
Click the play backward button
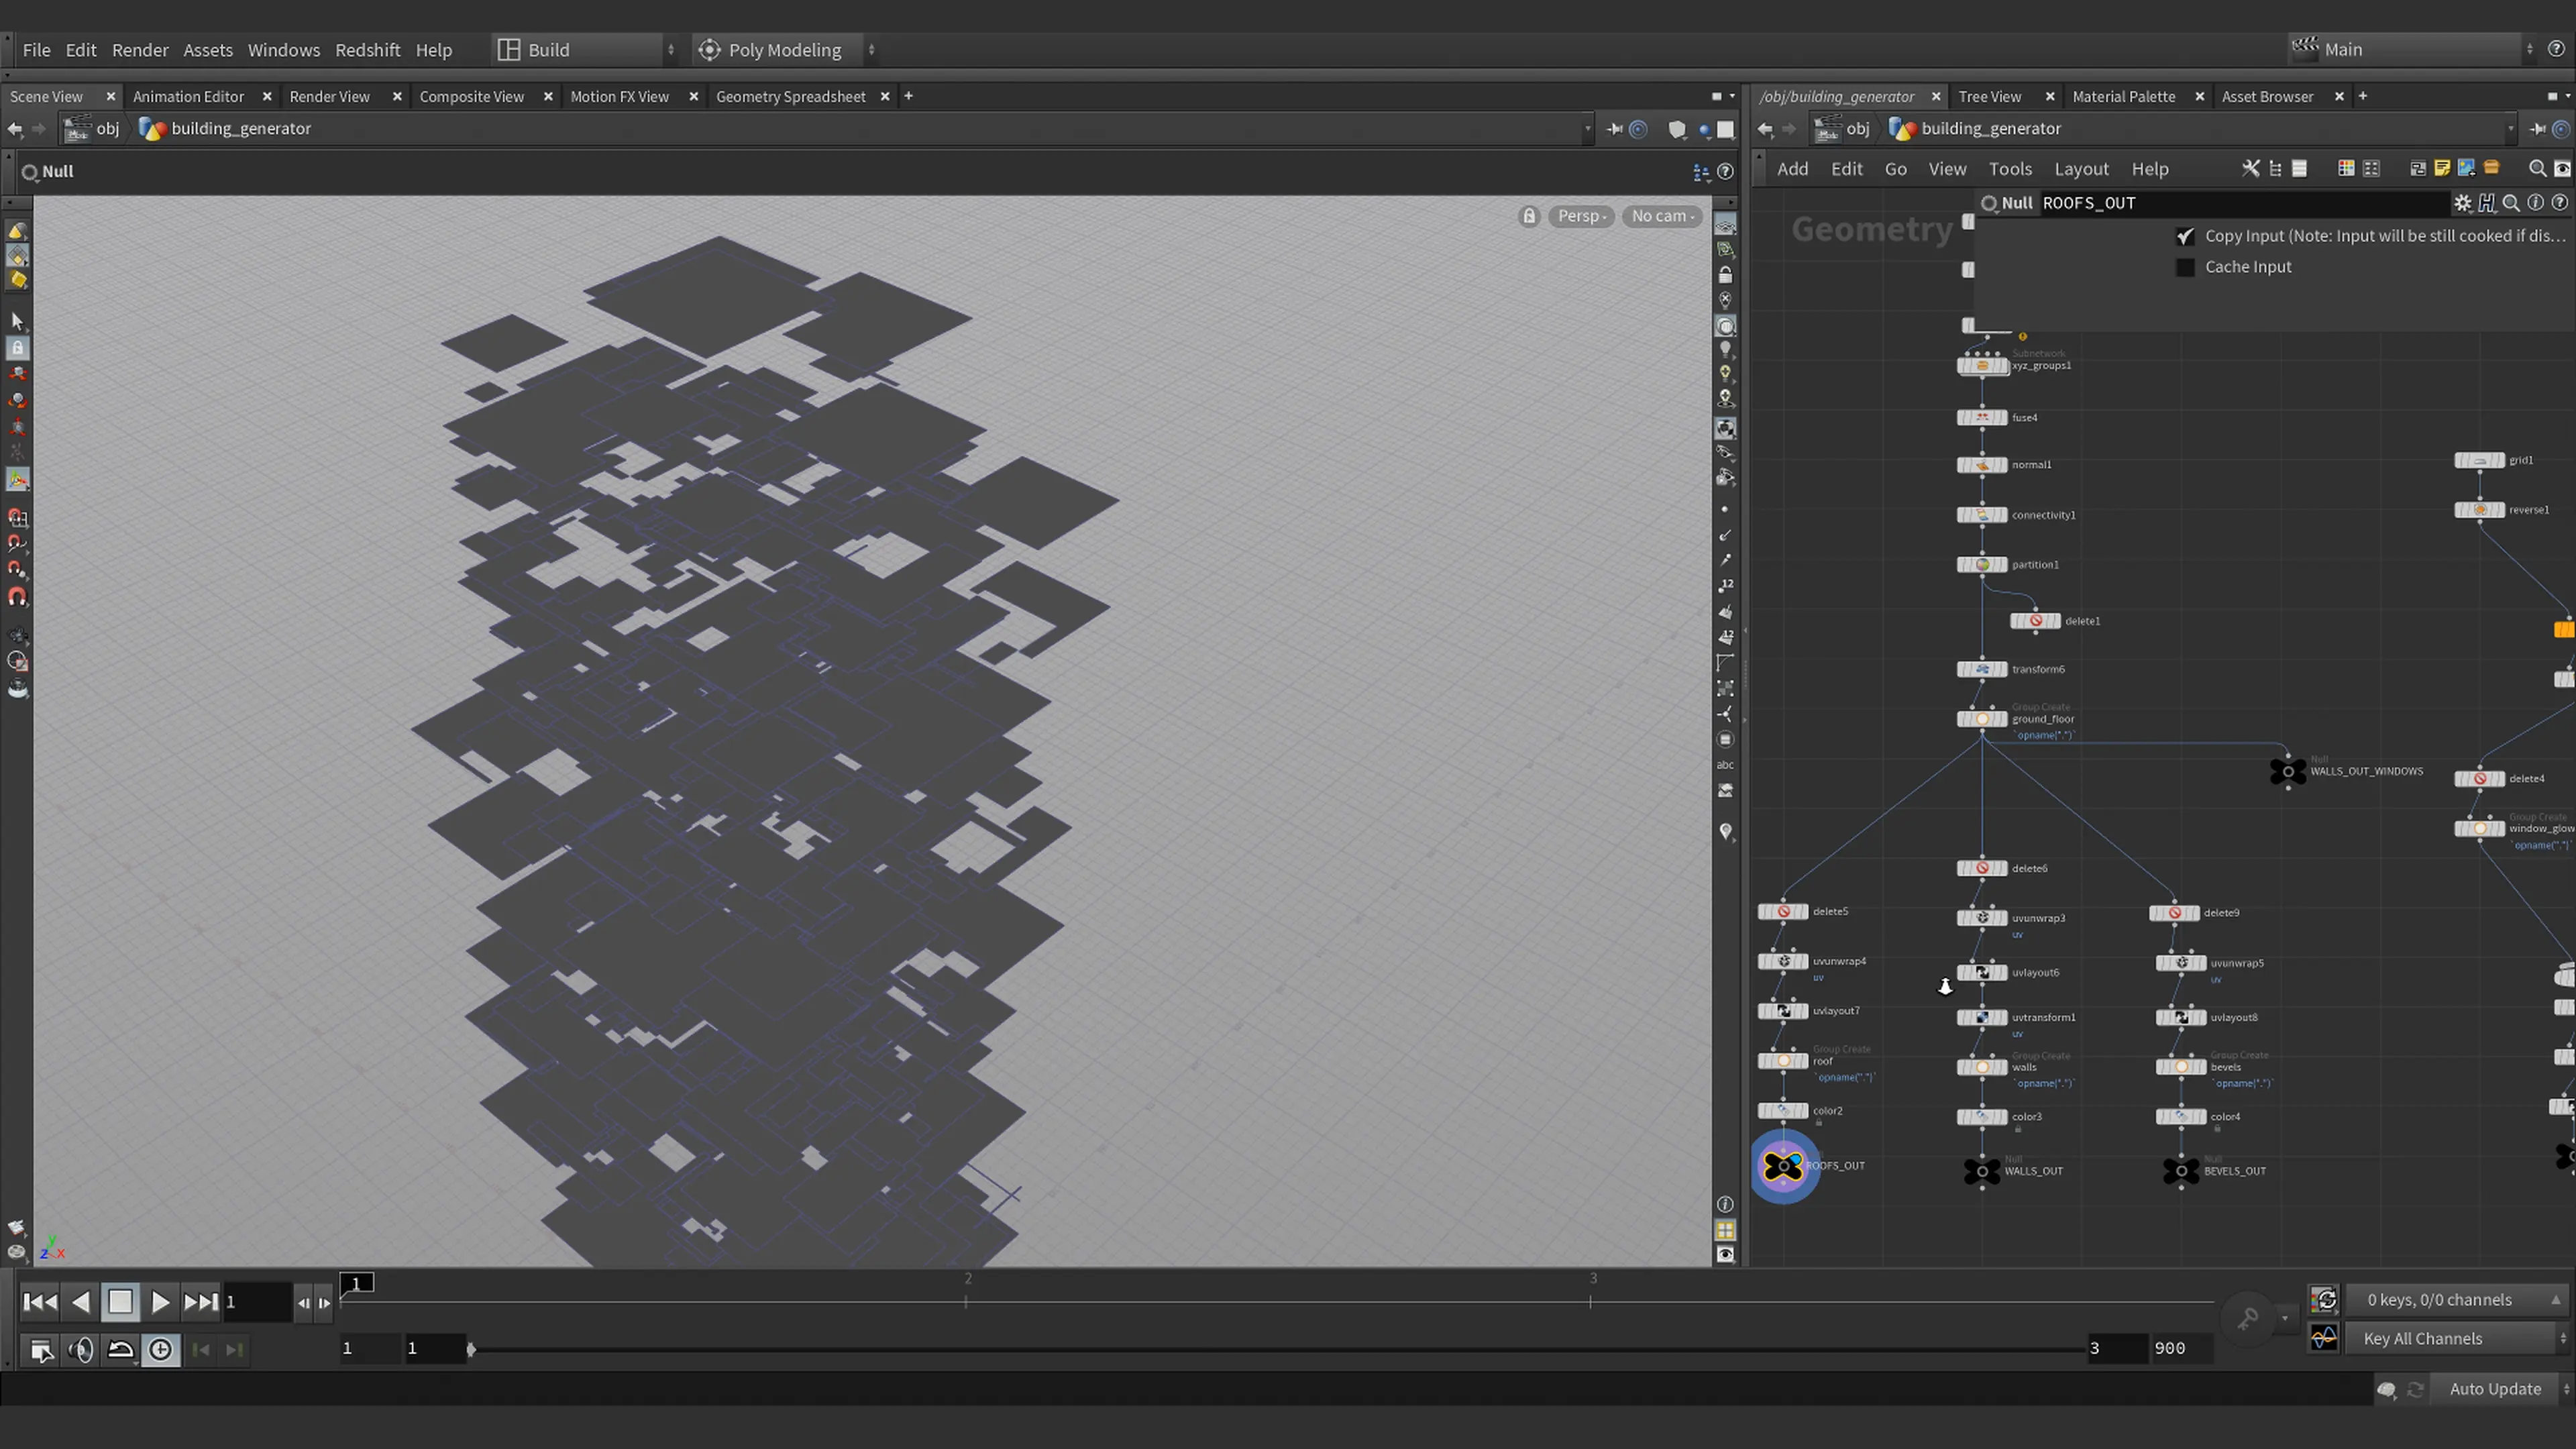[81, 1302]
